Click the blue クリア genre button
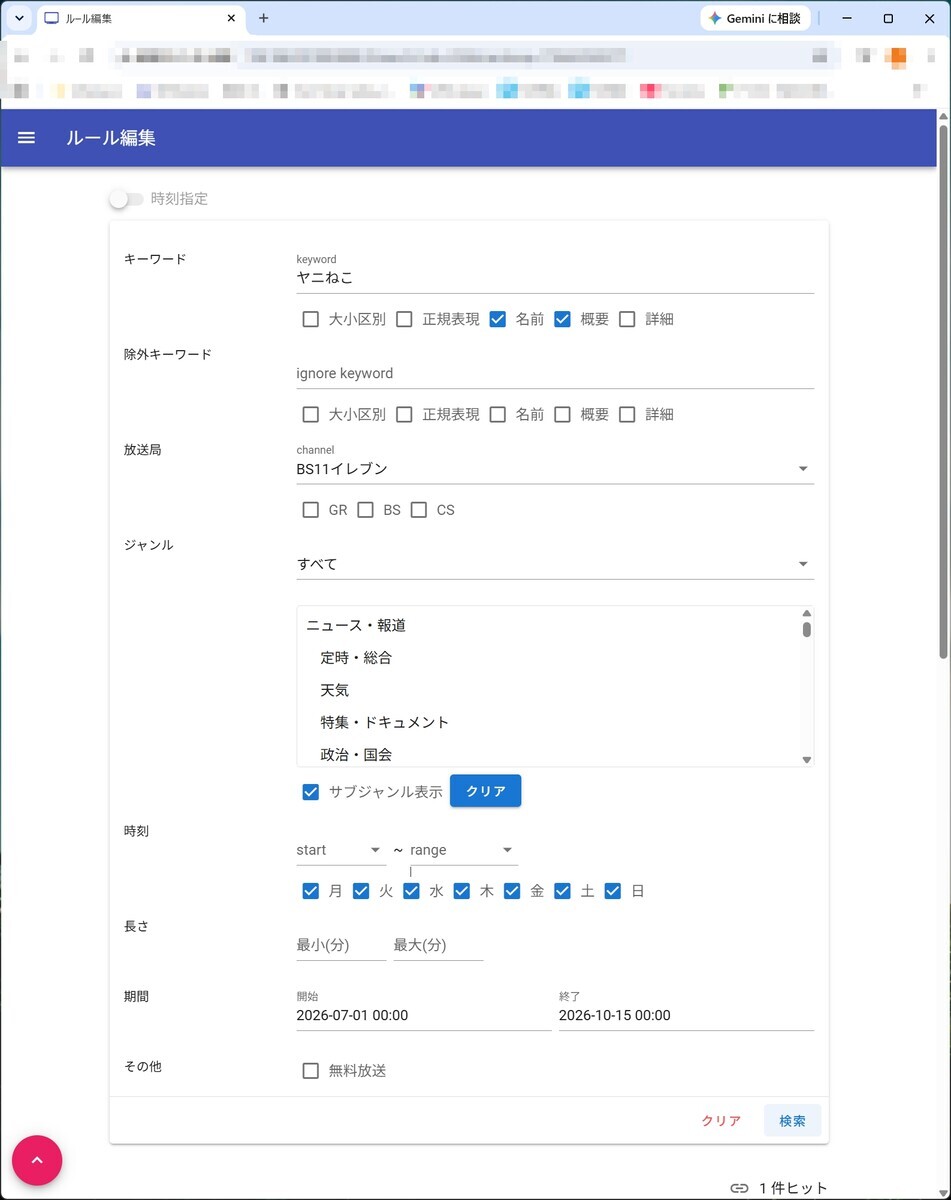951x1200 pixels. 485,791
